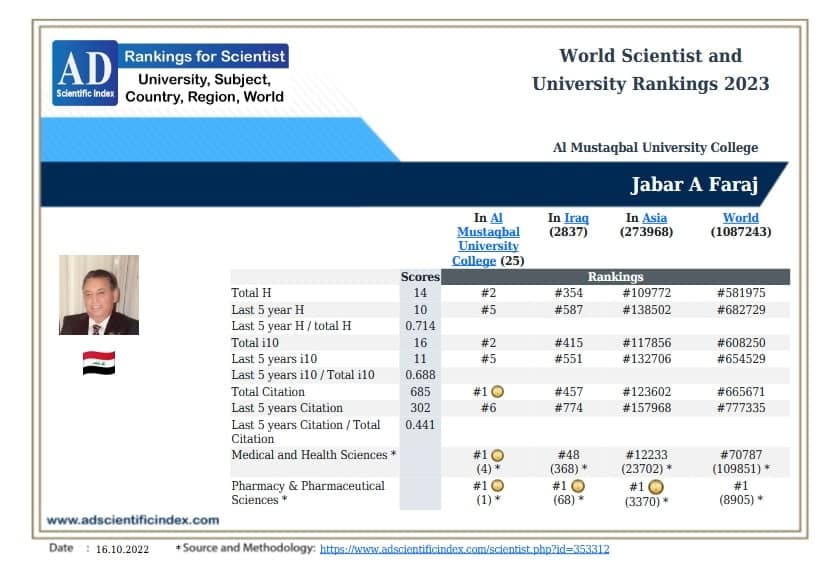Viewport: 829px width, 571px height.
Task: Click the Pharmacy medal in Iraq column
Action: click(x=578, y=486)
